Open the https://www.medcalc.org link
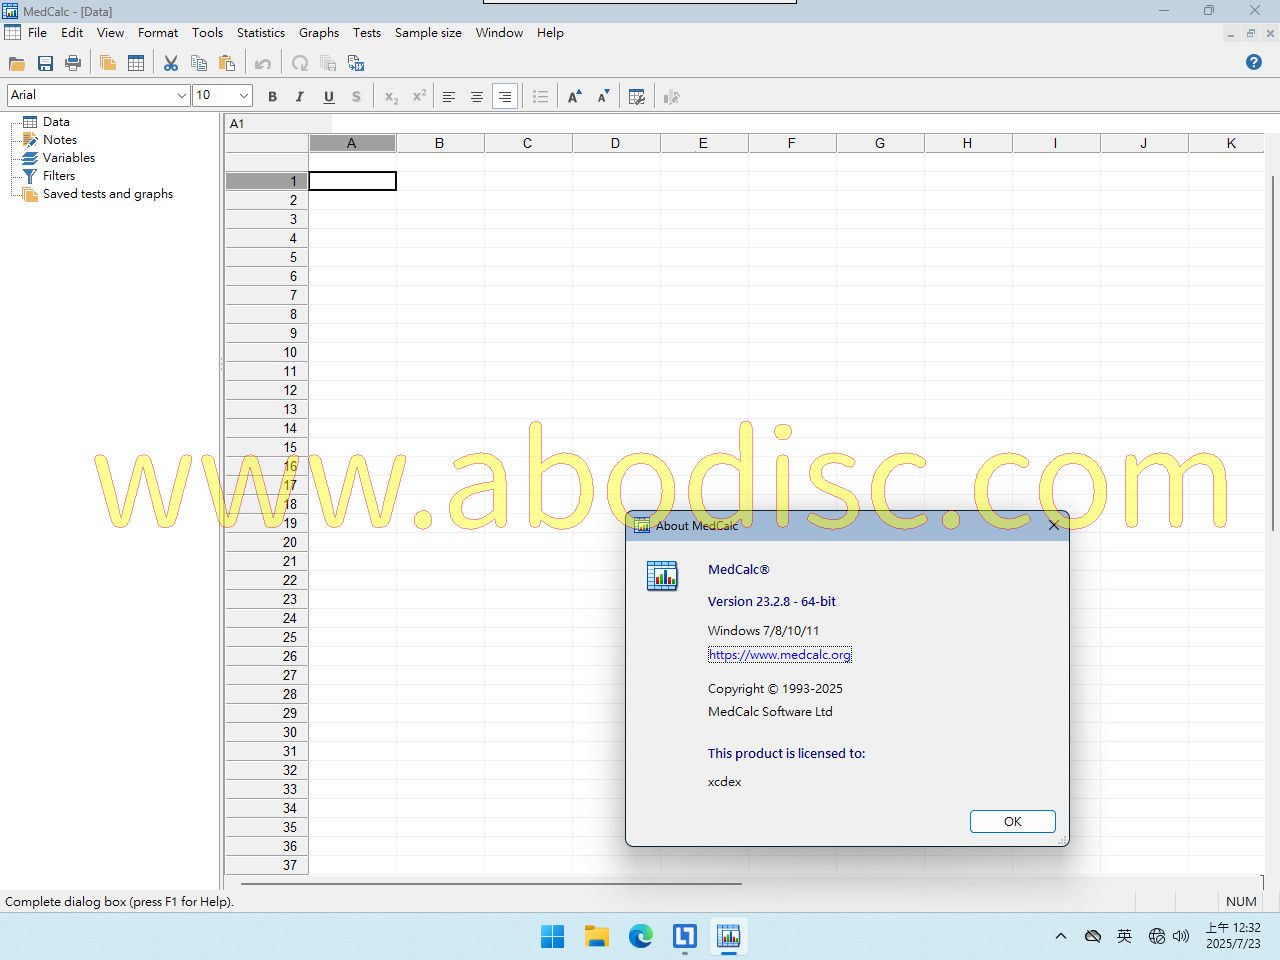The height and width of the screenshot is (960, 1280). pos(780,655)
